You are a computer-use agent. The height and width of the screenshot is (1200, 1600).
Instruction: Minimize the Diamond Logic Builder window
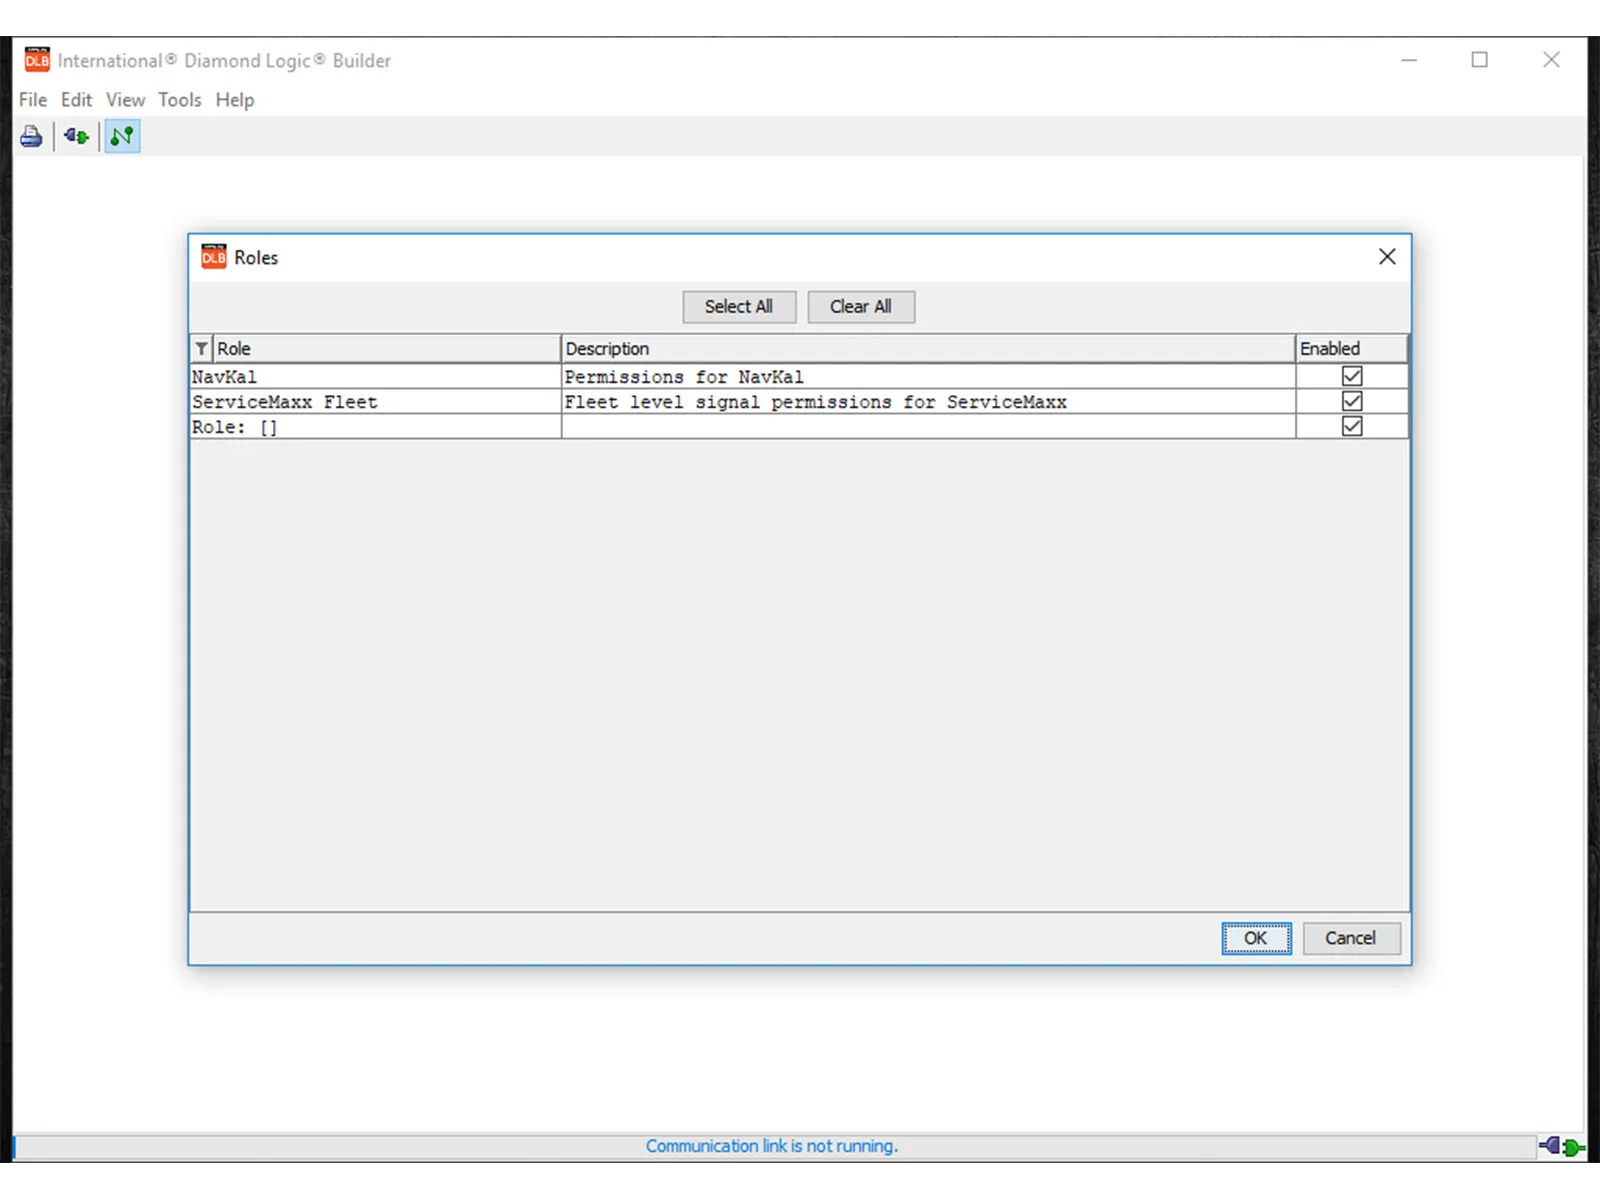1409,60
